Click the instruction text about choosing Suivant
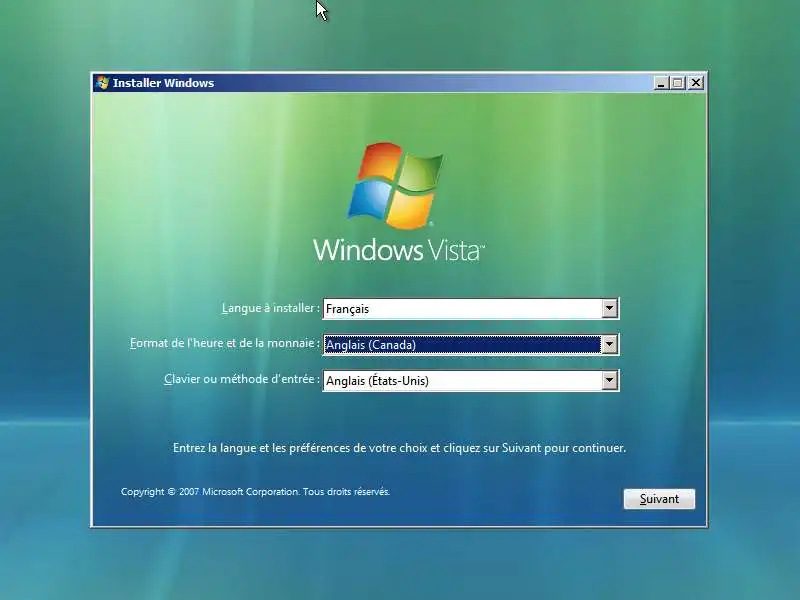Image resolution: width=800 pixels, height=600 pixels. 399,448
